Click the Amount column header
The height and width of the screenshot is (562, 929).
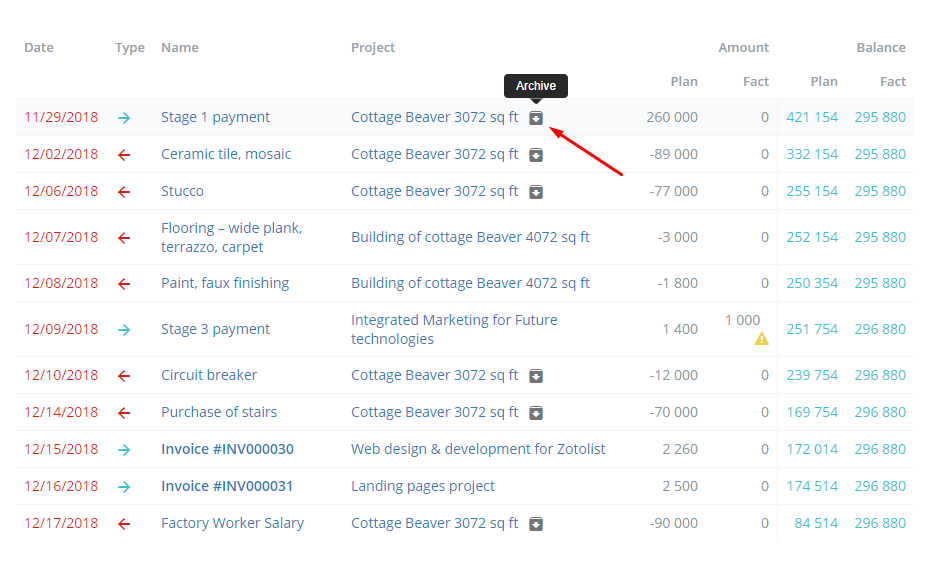click(744, 47)
